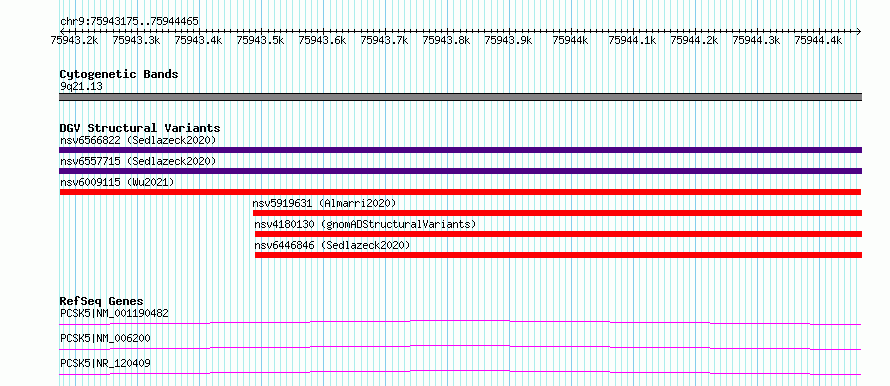Screen dimensions: 890x386
Task: Open transcript PCSK5|NM_001190482 label
Action: 114,313
